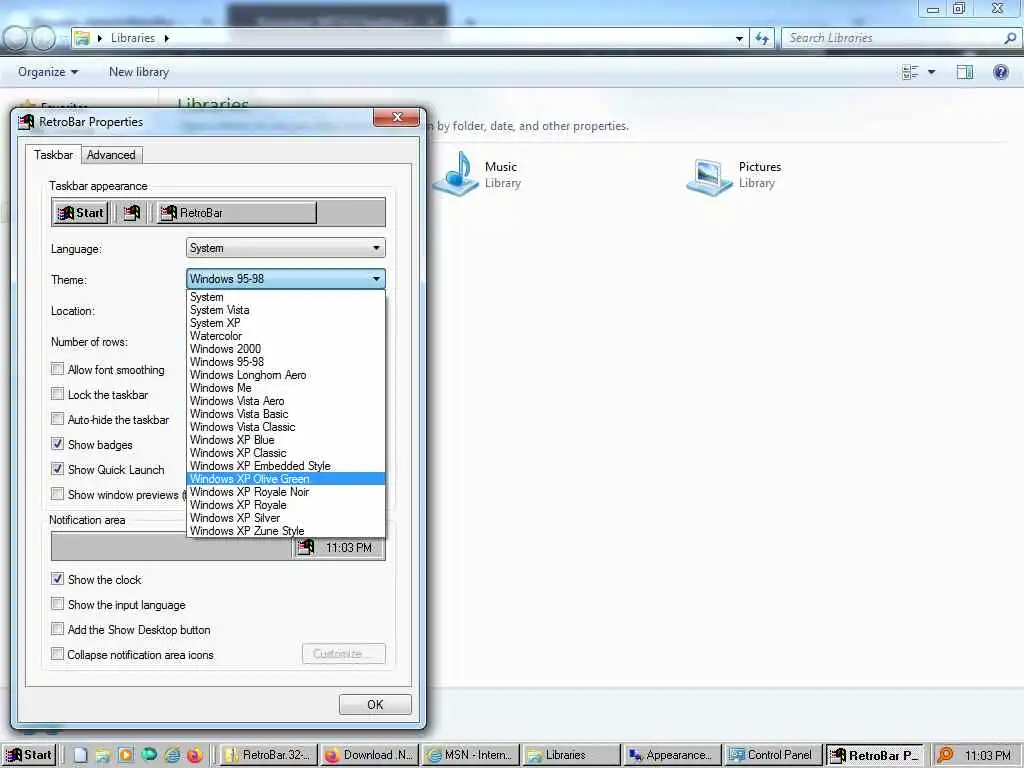Choose Windows XP Royale theme
Screen dimensions: 1024x768
tap(285, 505)
